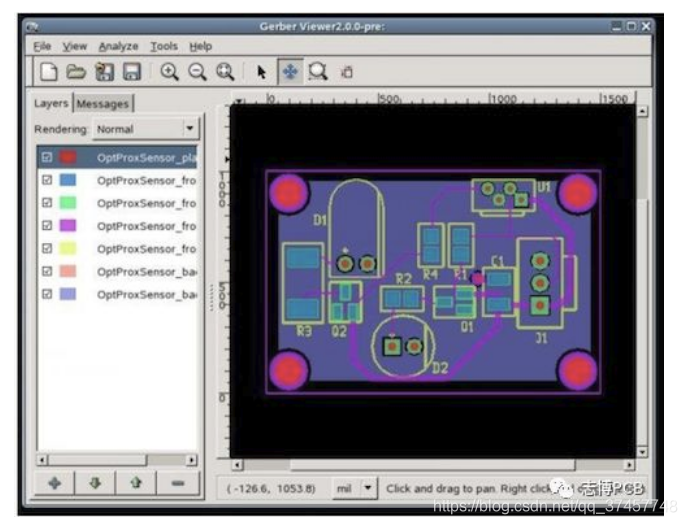Click canvas horizontal scrollbar right arrow
The height and width of the screenshot is (525, 687).
click(630, 465)
